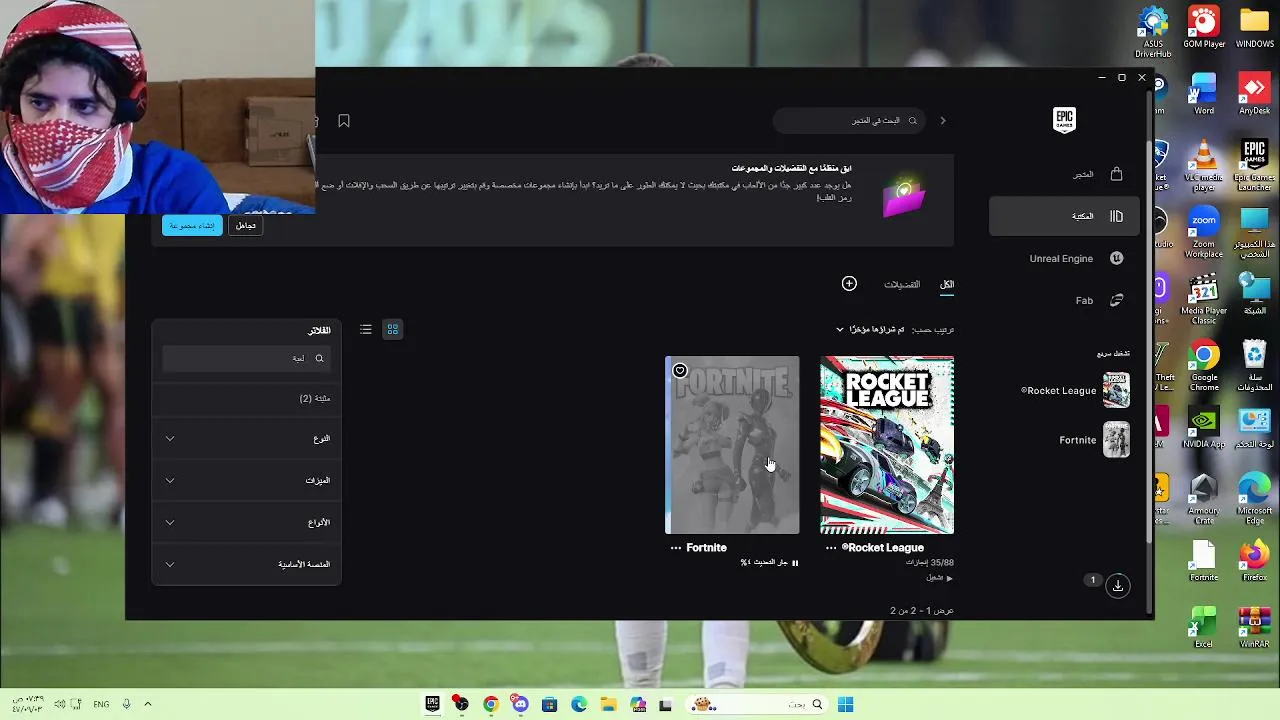Screen dimensions: 1280x720
Task: Open AnyDesk desktop shortcut
Action: (1255, 94)
